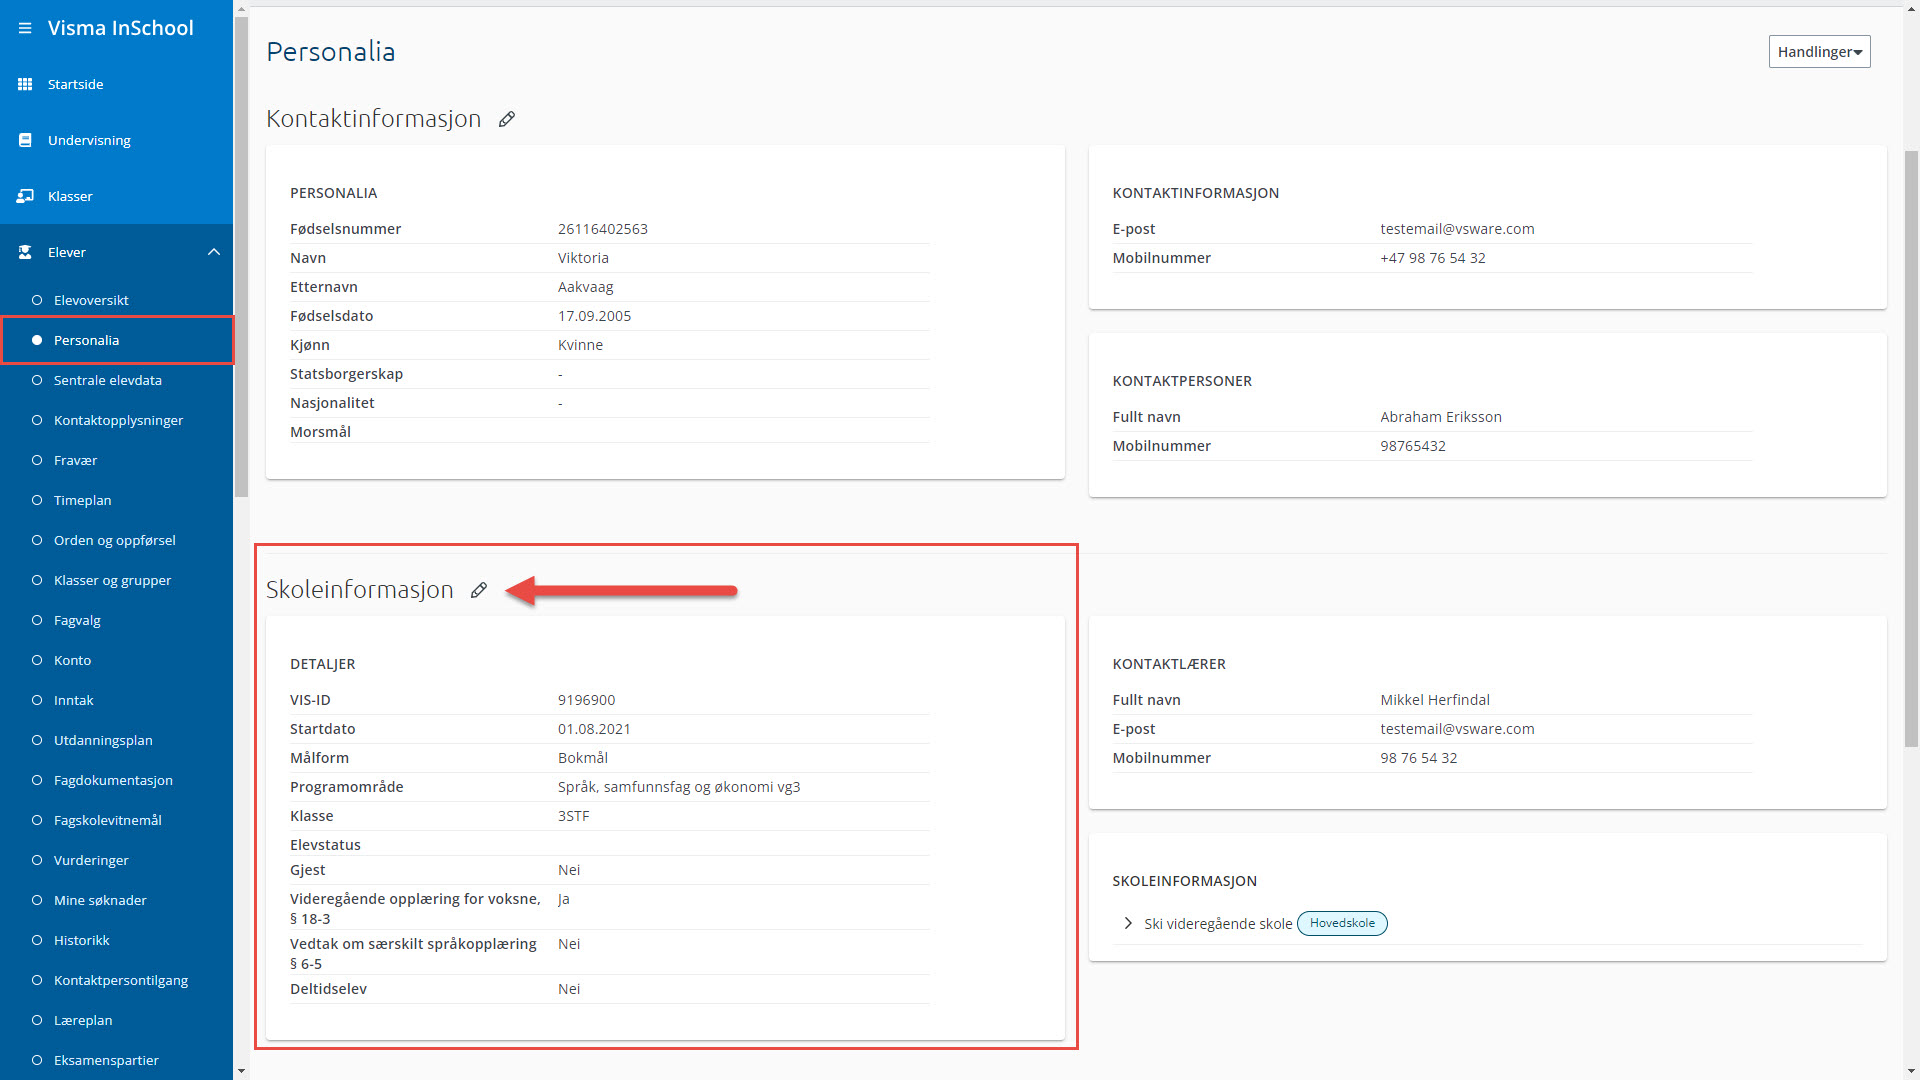Screen dimensions: 1920x1080
Task: Open Inntak page
Action: coord(73,700)
